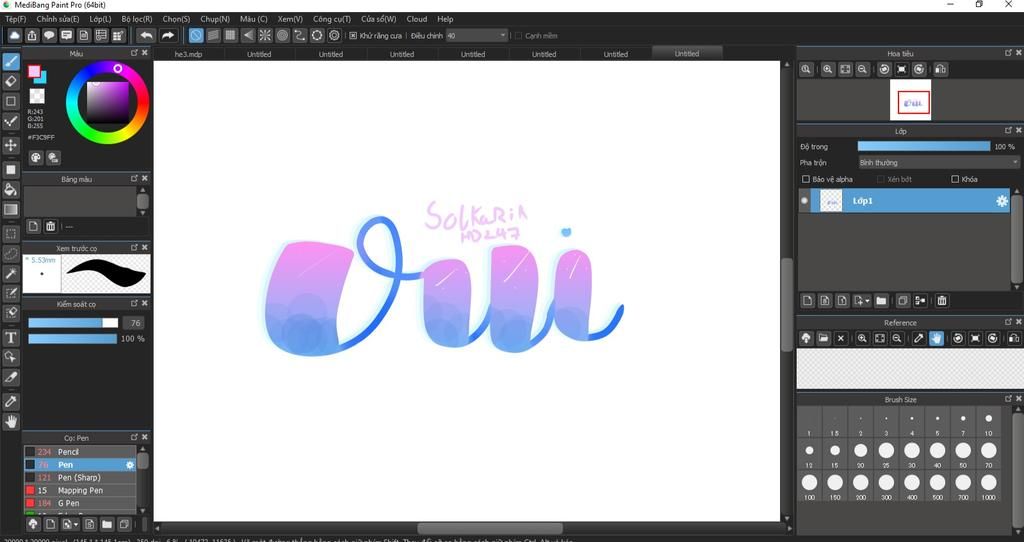Screen dimensions: 1024x542
Task: Create a new layer in Lớp panel
Action: 807,300
